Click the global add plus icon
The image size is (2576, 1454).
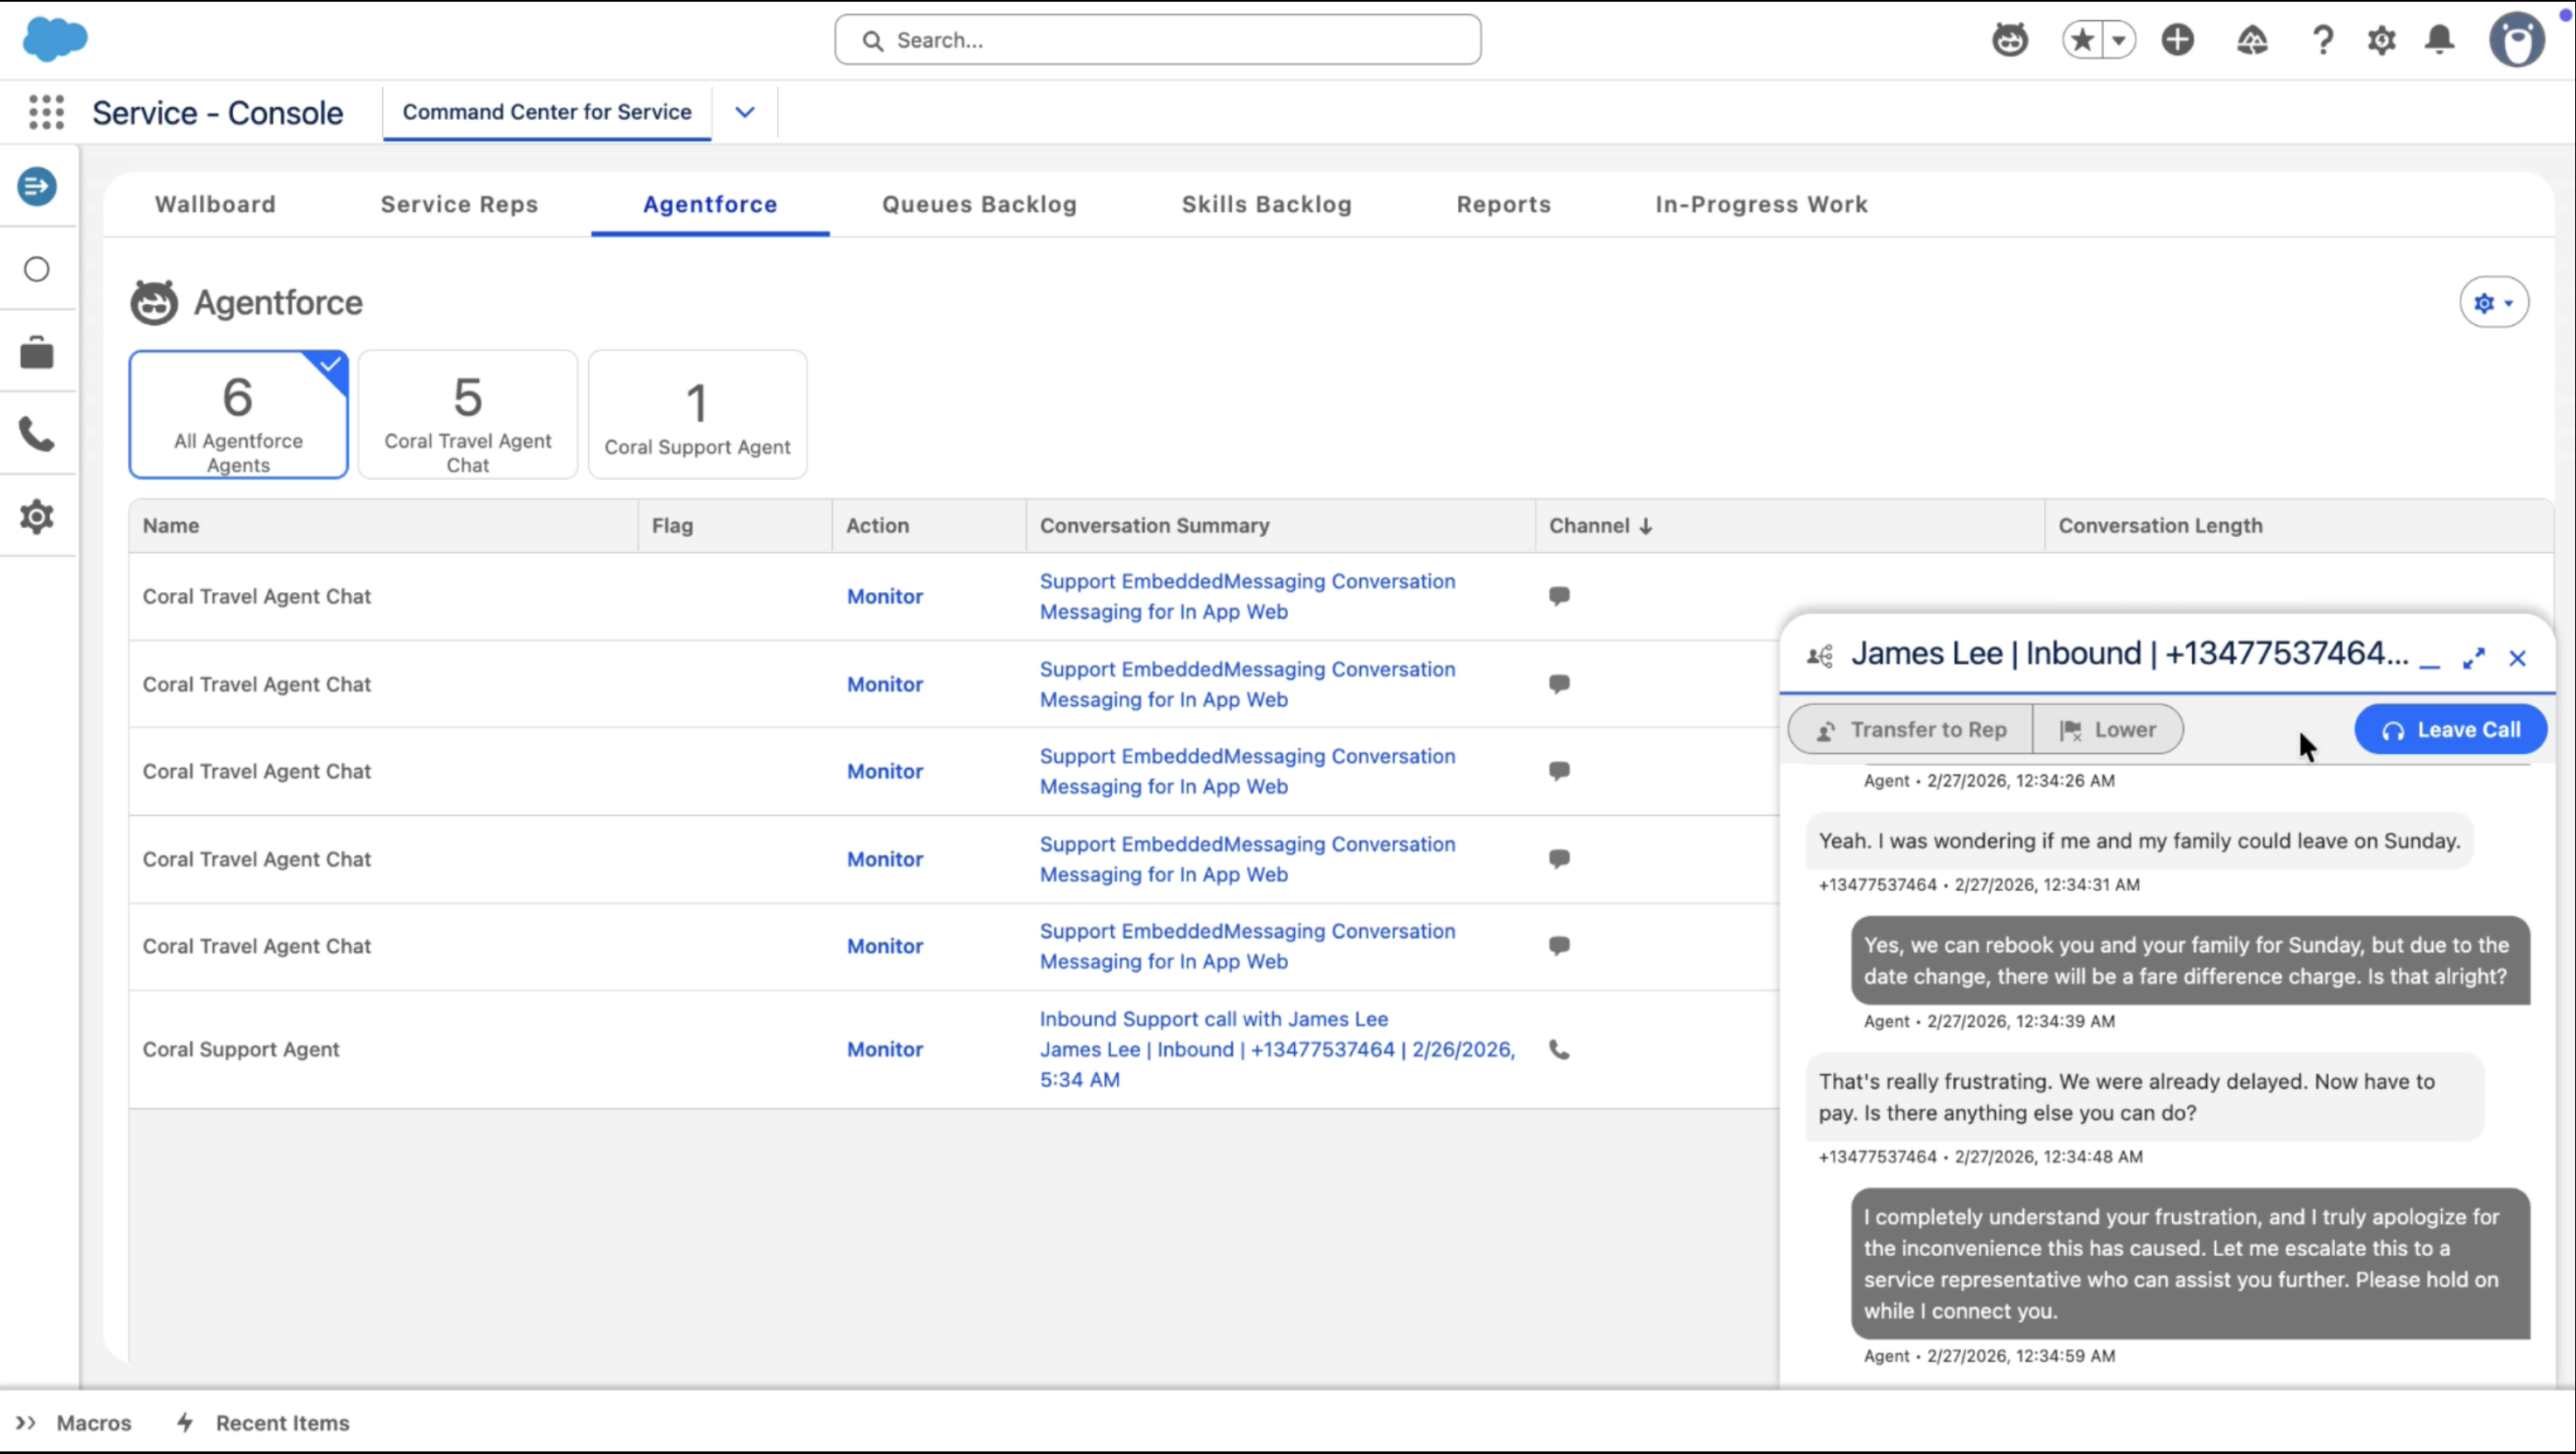(x=2178, y=40)
